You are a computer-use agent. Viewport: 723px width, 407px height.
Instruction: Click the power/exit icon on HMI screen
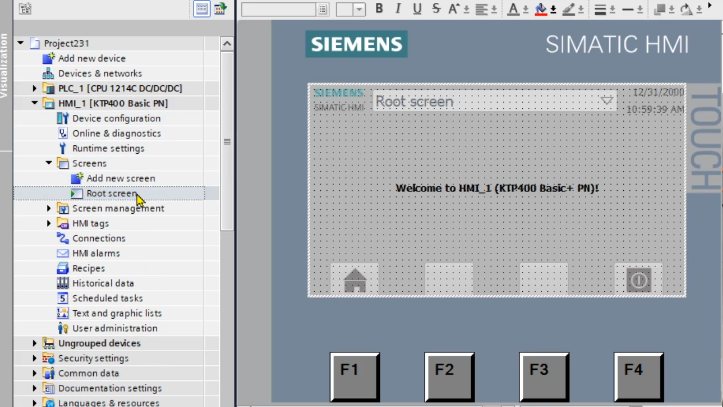click(x=639, y=280)
